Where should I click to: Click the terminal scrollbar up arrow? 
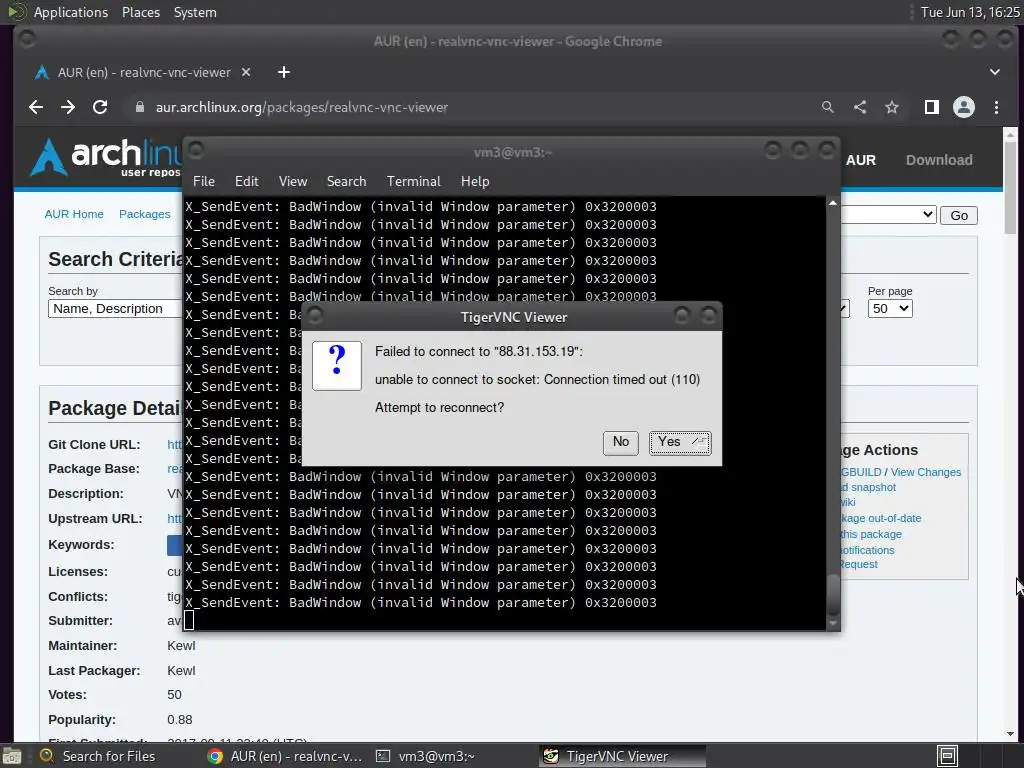pyautogui.click(x=833, y=204)
